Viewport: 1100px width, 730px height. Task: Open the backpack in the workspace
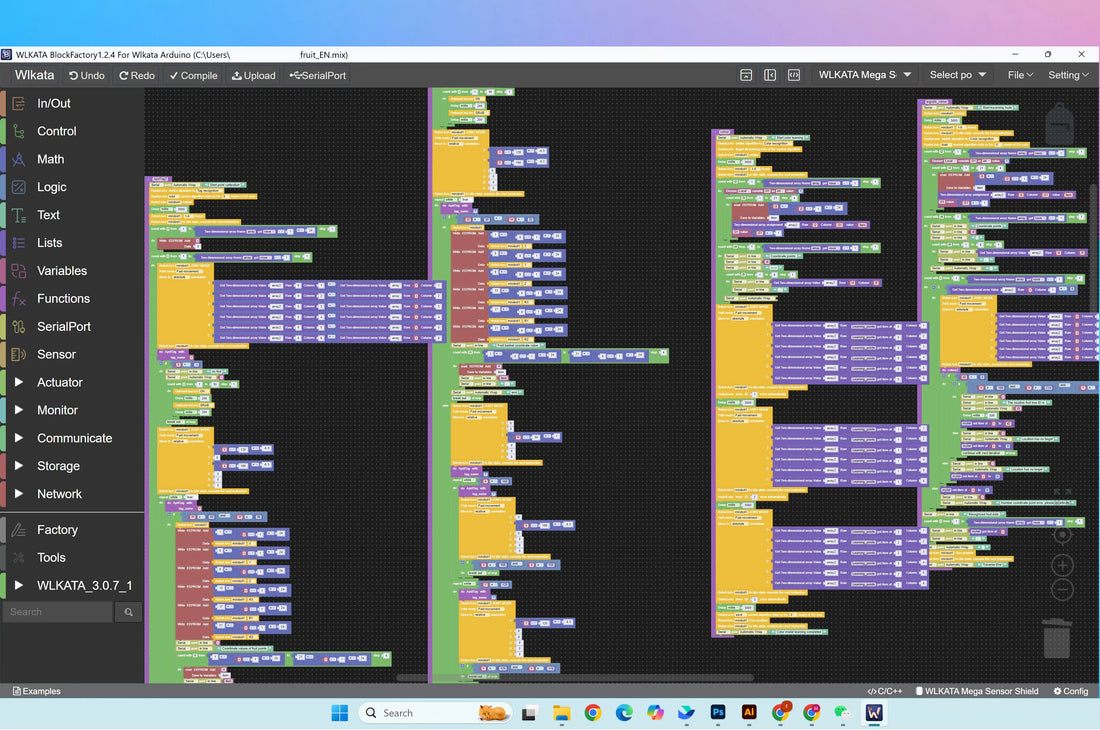point(1060,125)
